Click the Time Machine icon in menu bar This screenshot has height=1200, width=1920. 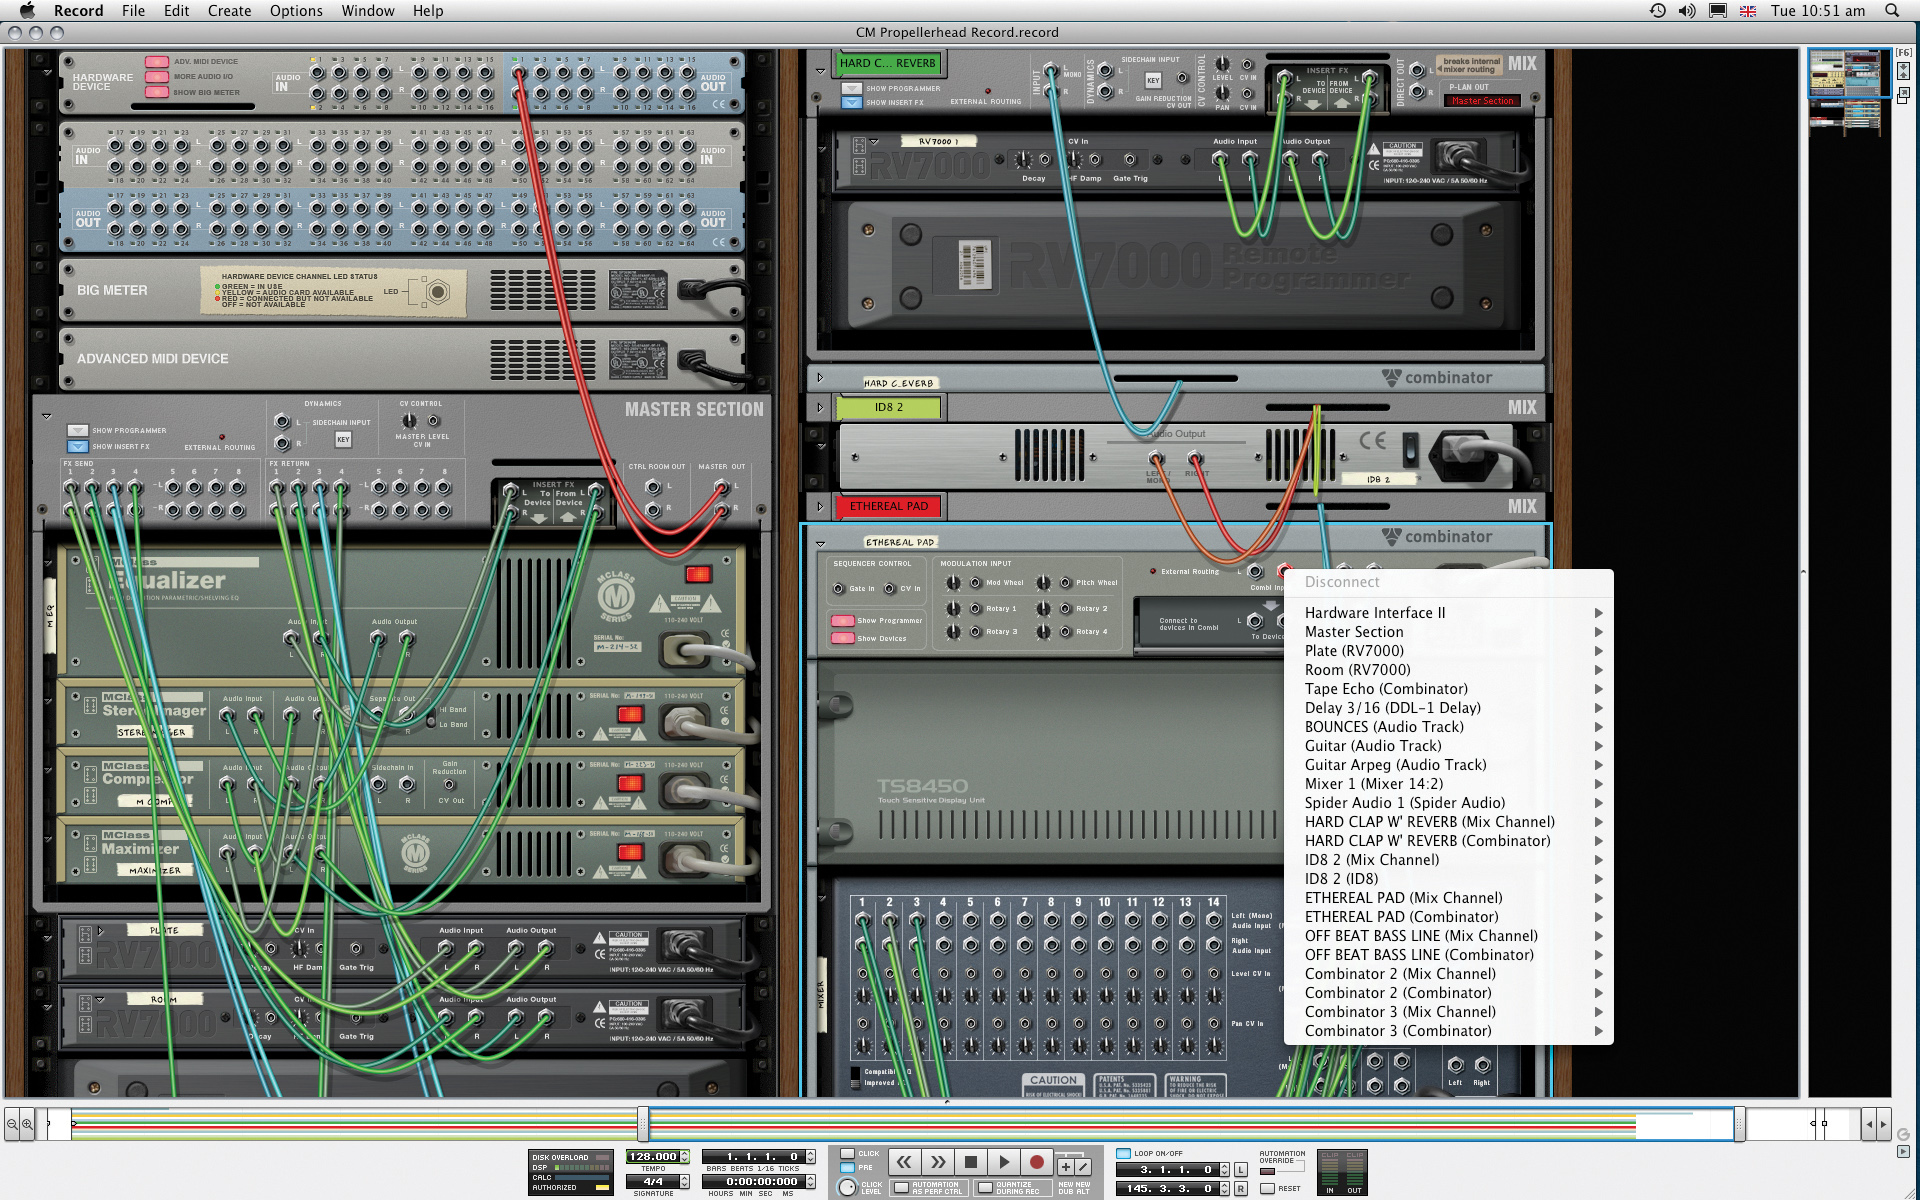(1658, 11)
